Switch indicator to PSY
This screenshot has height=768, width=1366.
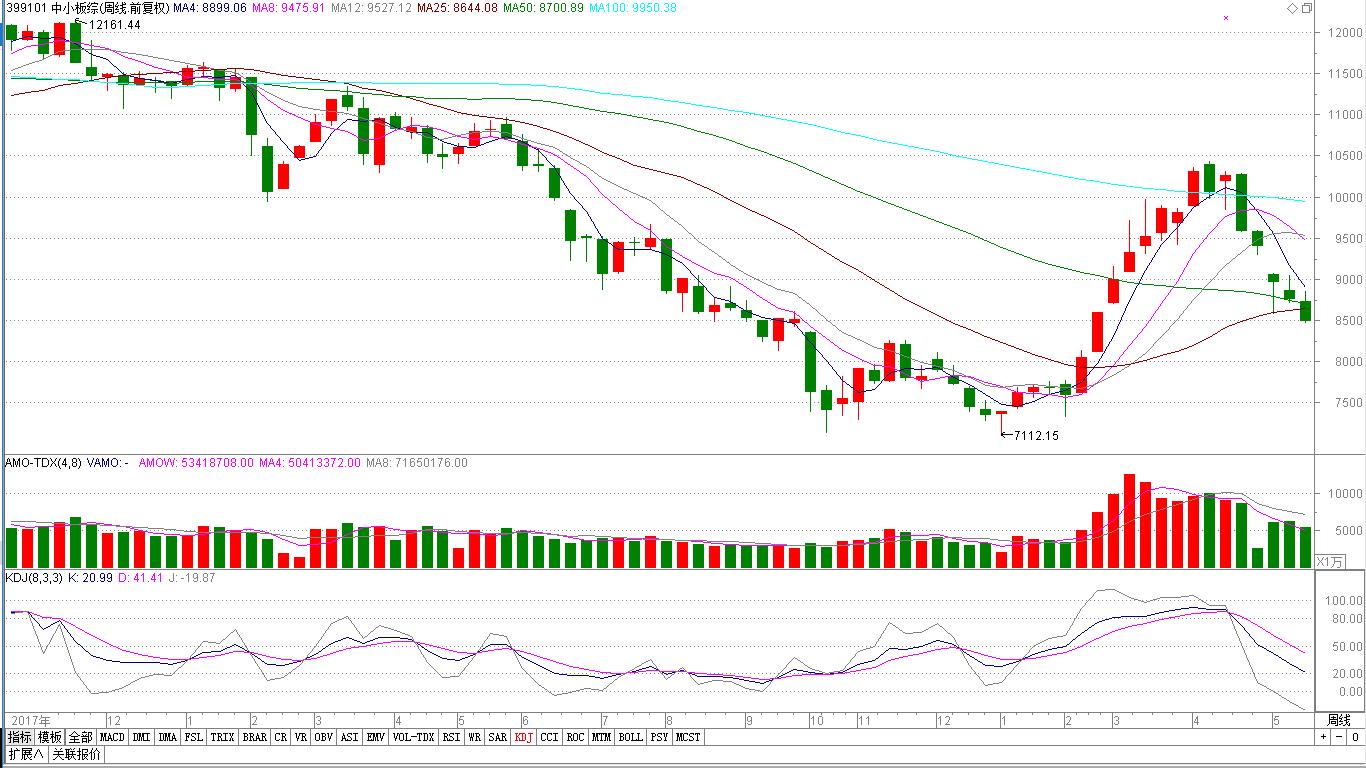pos(659,737)
